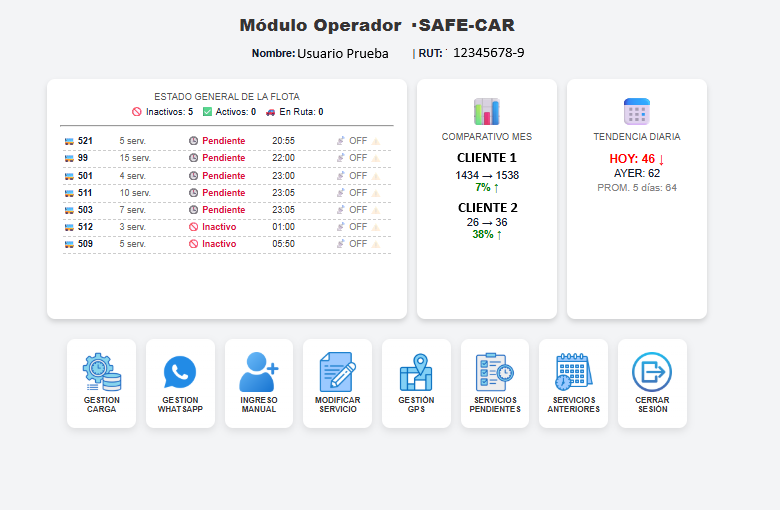Click the warning triangle in row 511
The image size is (780, 510).
coord(376,193)
